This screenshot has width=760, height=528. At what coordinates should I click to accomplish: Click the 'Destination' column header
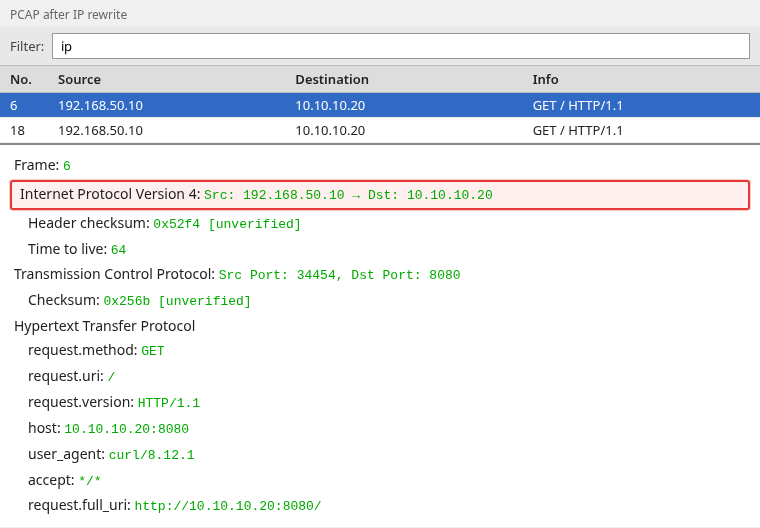[332, 80]
